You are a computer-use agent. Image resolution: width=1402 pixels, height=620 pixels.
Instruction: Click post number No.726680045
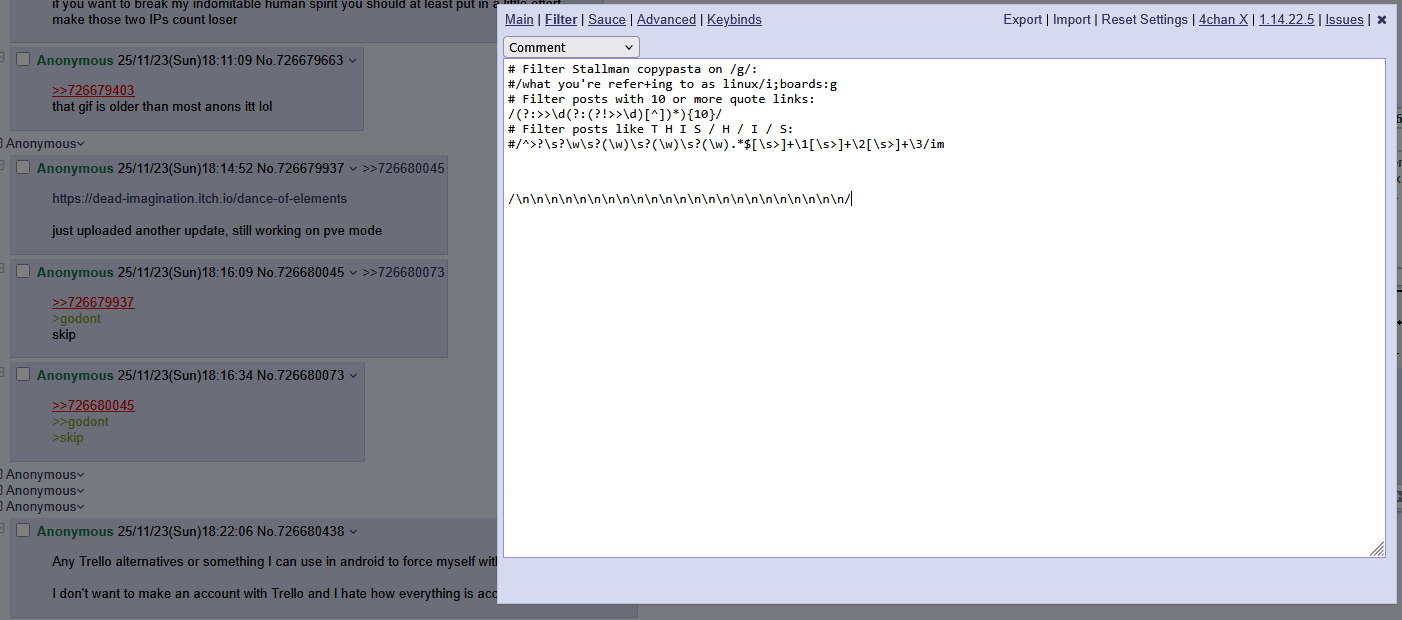(300, 272)
